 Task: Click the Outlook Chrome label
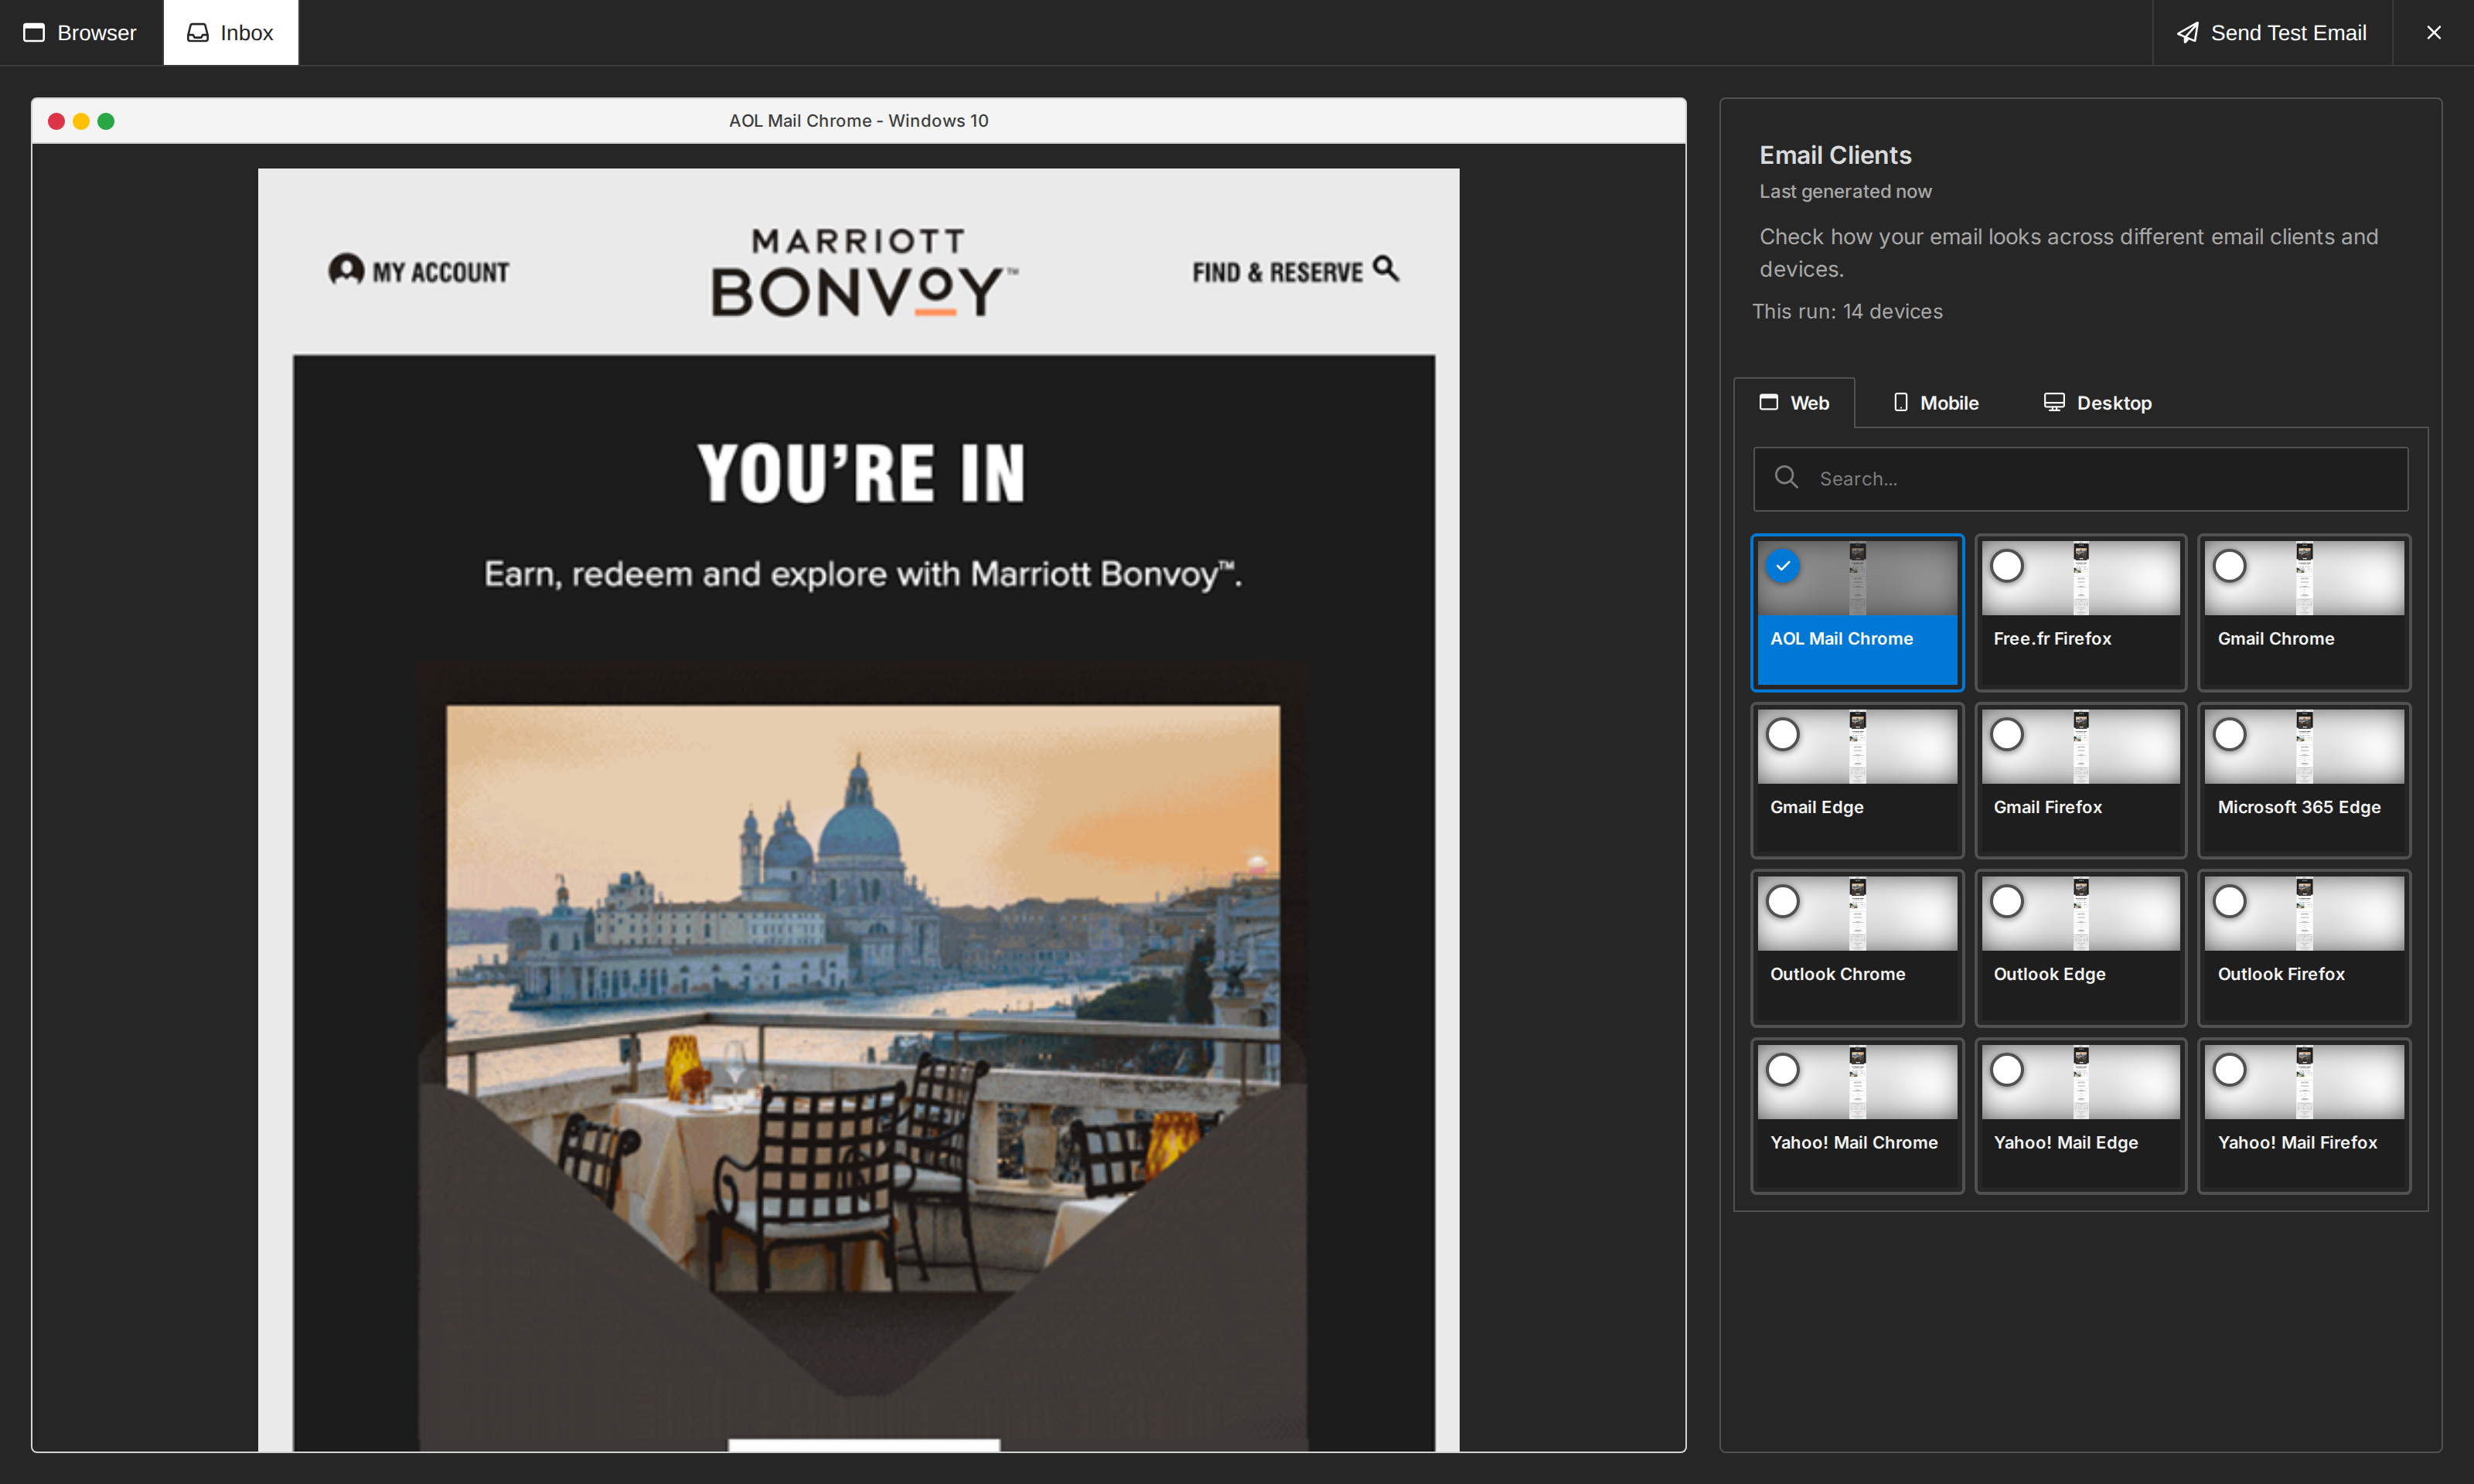(1837, 973)
